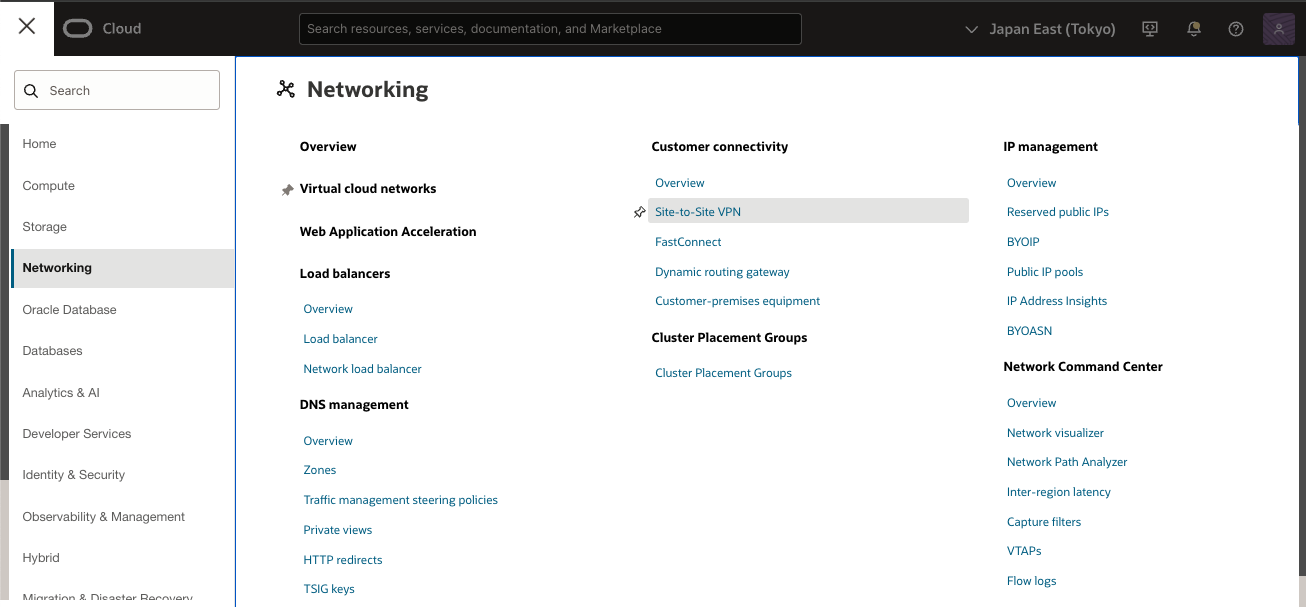The width and height of the screenshot is (1306, 607).
Task: Unpin Virtual cloud networks pin icon
Action: point(287,189)
